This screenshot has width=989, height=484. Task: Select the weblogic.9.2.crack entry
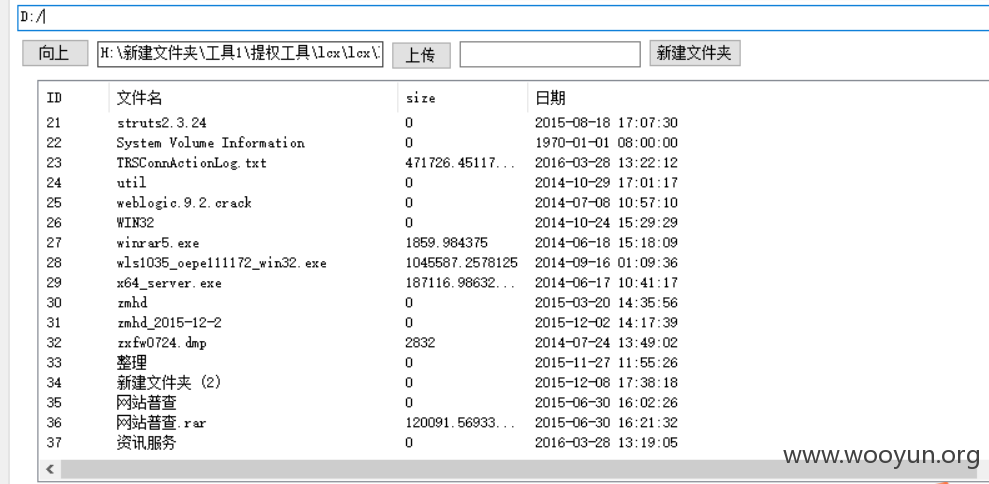coord(184,203)
